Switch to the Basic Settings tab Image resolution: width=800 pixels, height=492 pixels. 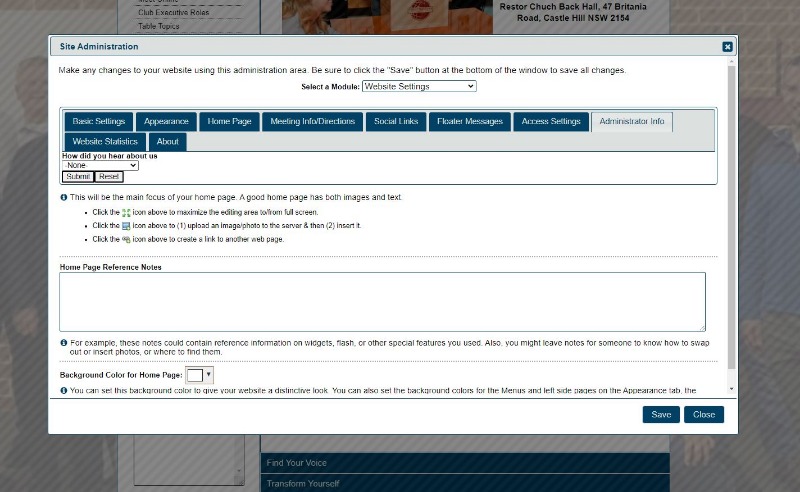(98, 121)
